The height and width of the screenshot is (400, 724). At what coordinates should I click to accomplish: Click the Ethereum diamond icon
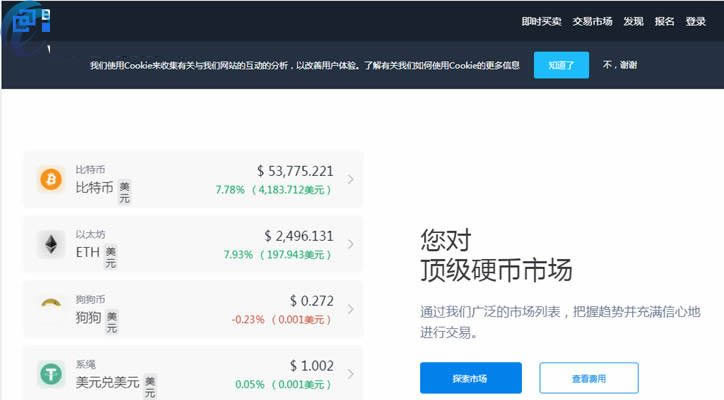pyautogui.click(x=50, y=244)
